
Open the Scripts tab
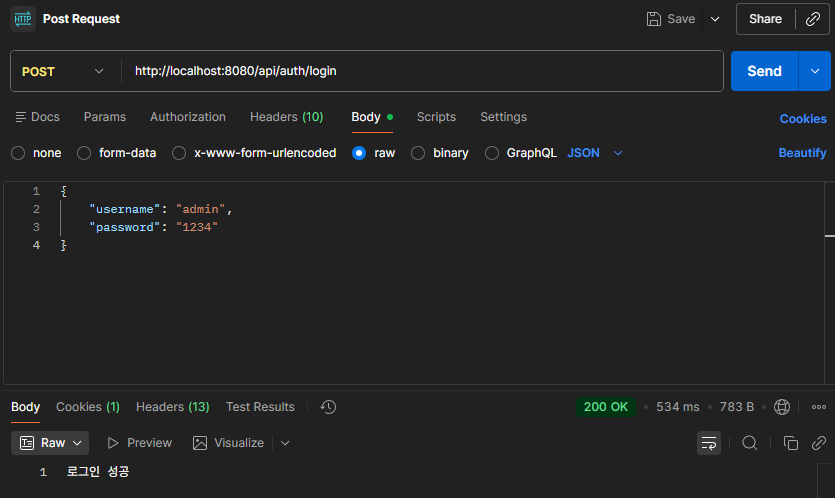436,117
